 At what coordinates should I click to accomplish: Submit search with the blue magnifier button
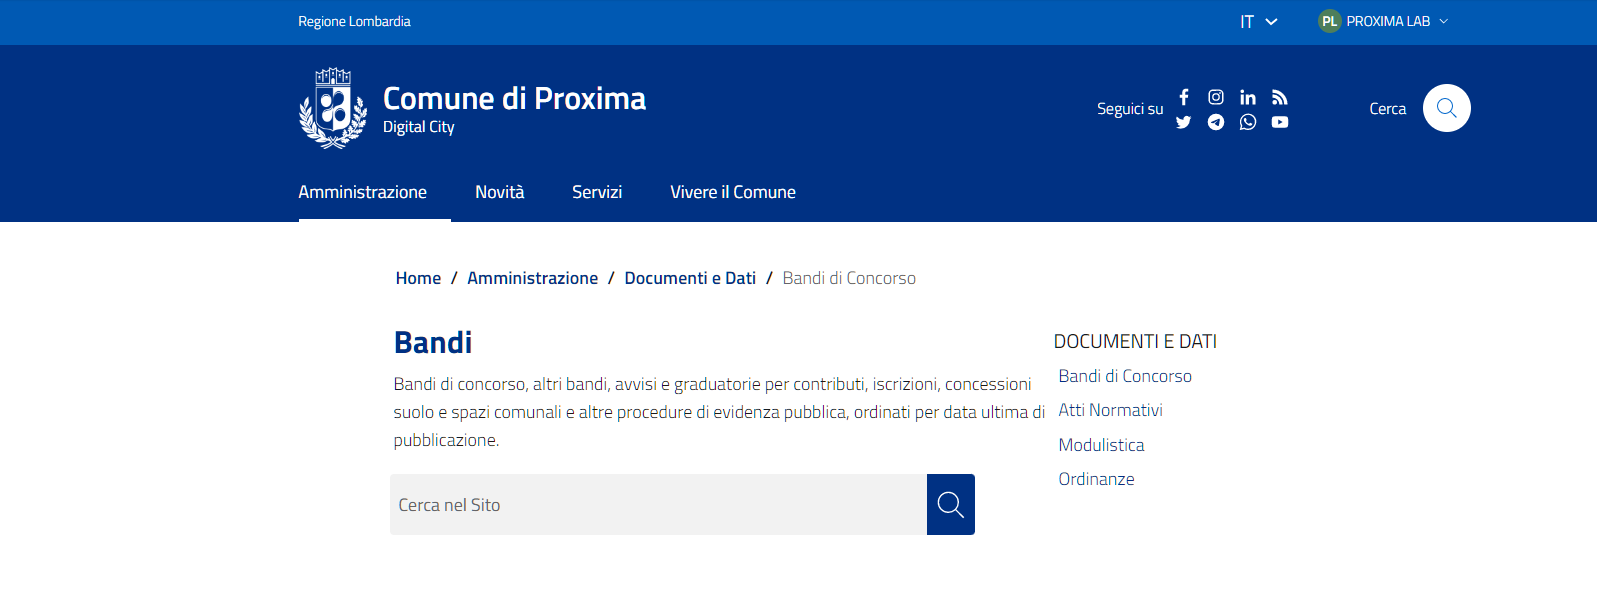(x=950, y=505)
